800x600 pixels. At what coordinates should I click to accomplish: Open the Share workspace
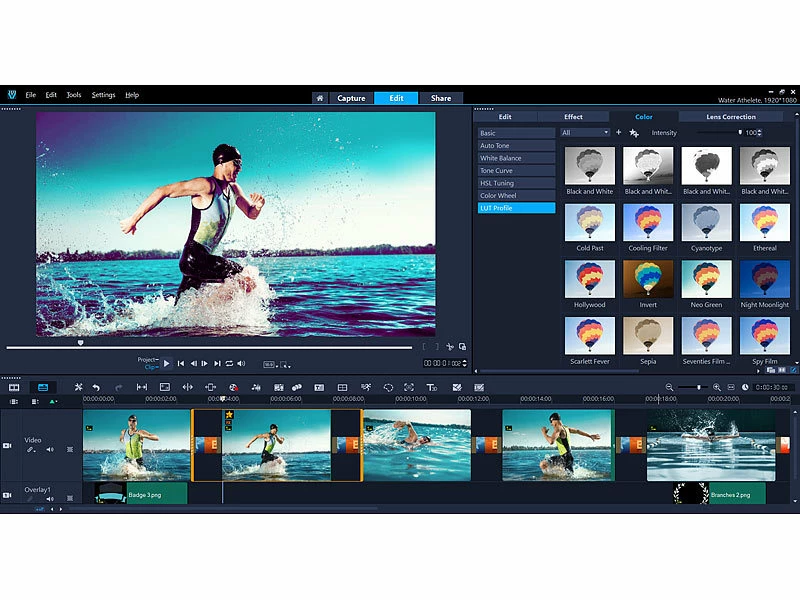(x=441, y=98)
